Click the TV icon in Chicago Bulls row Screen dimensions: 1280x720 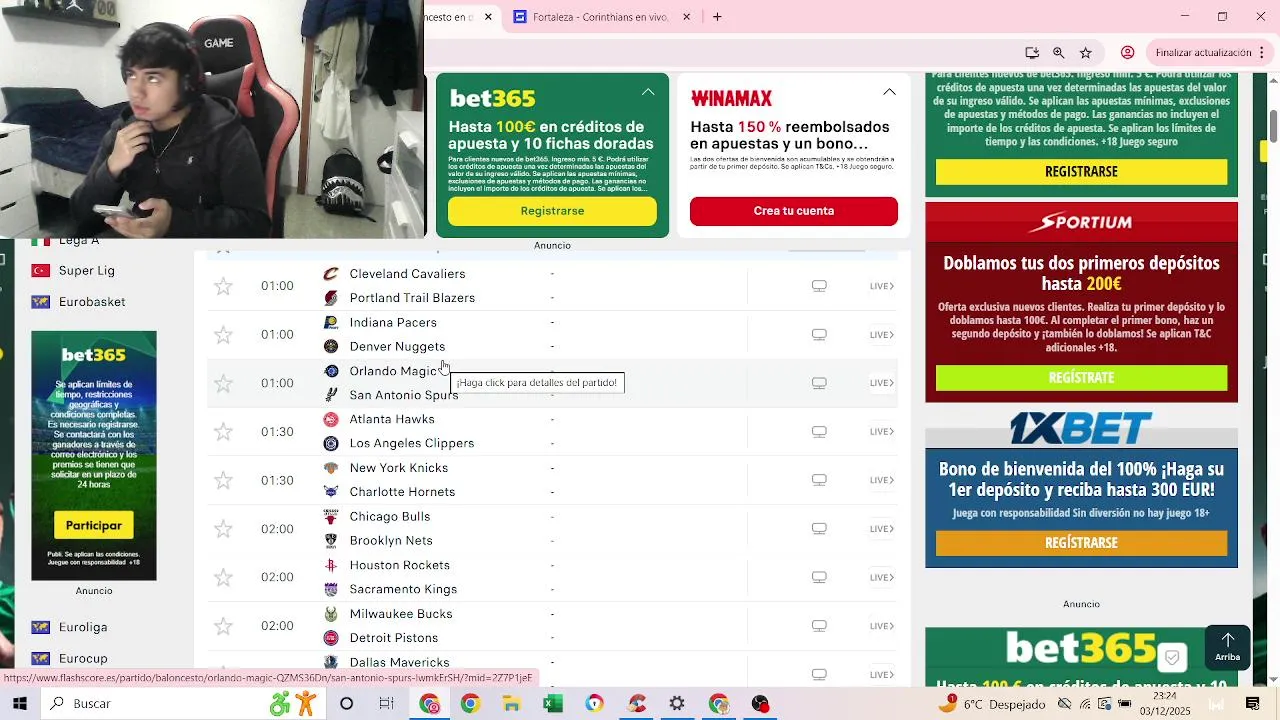(819, 529)
